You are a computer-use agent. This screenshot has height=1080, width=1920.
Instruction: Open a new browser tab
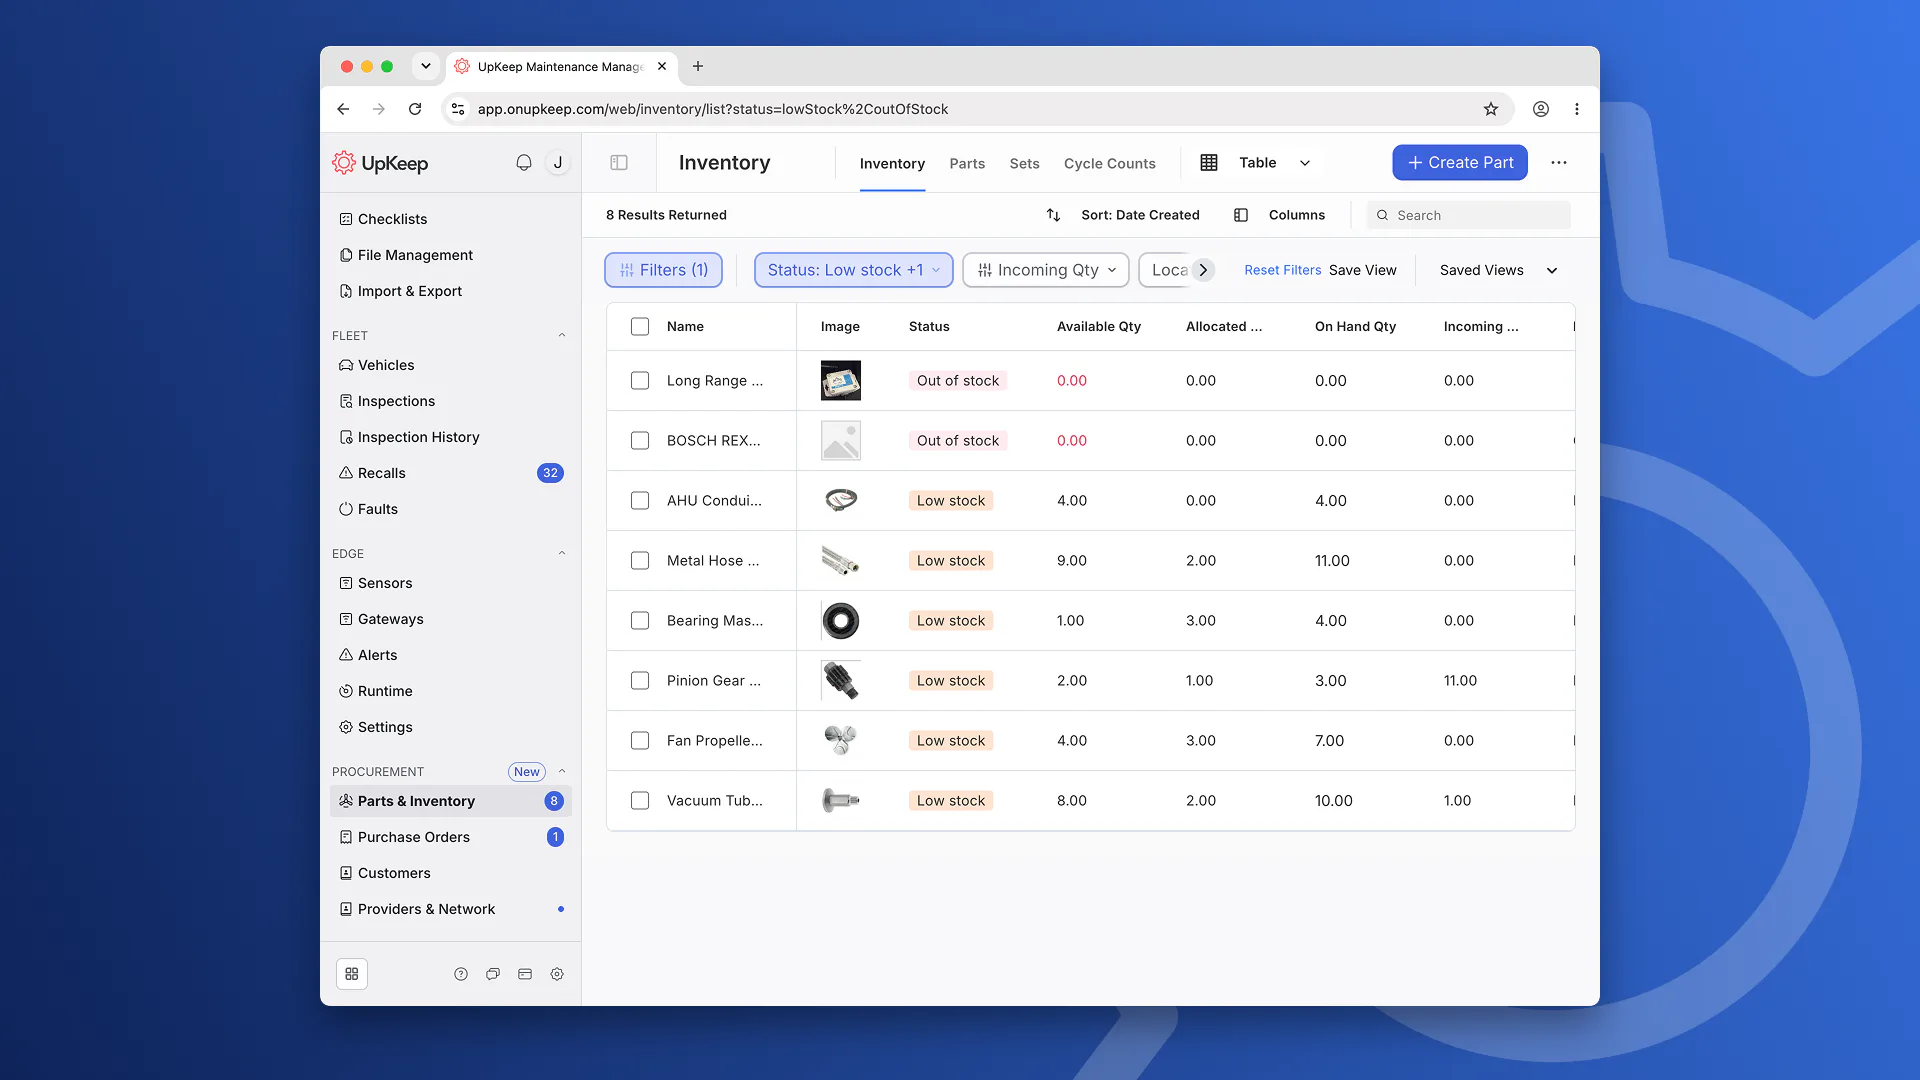(x=698, y=66)
